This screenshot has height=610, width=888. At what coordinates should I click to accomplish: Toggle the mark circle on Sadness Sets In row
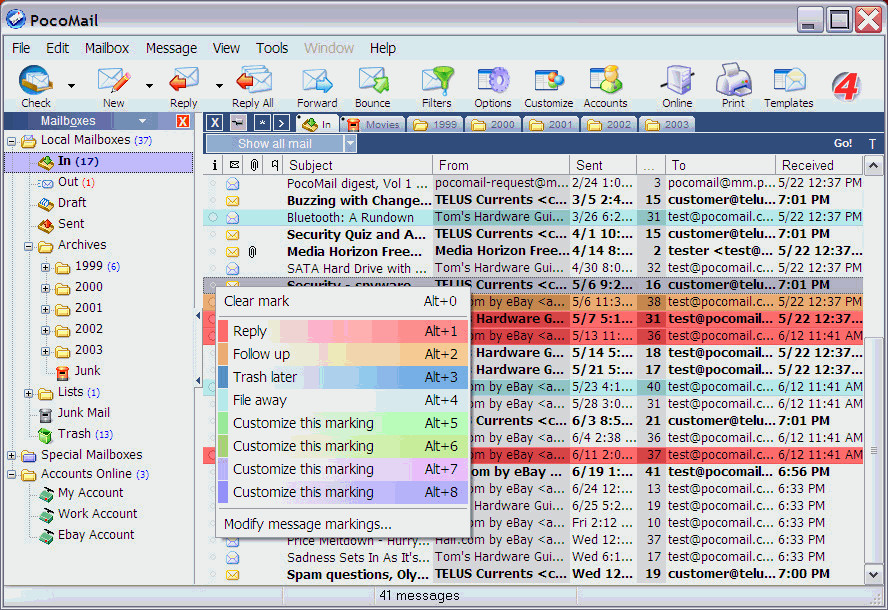(x=213, y=557)
